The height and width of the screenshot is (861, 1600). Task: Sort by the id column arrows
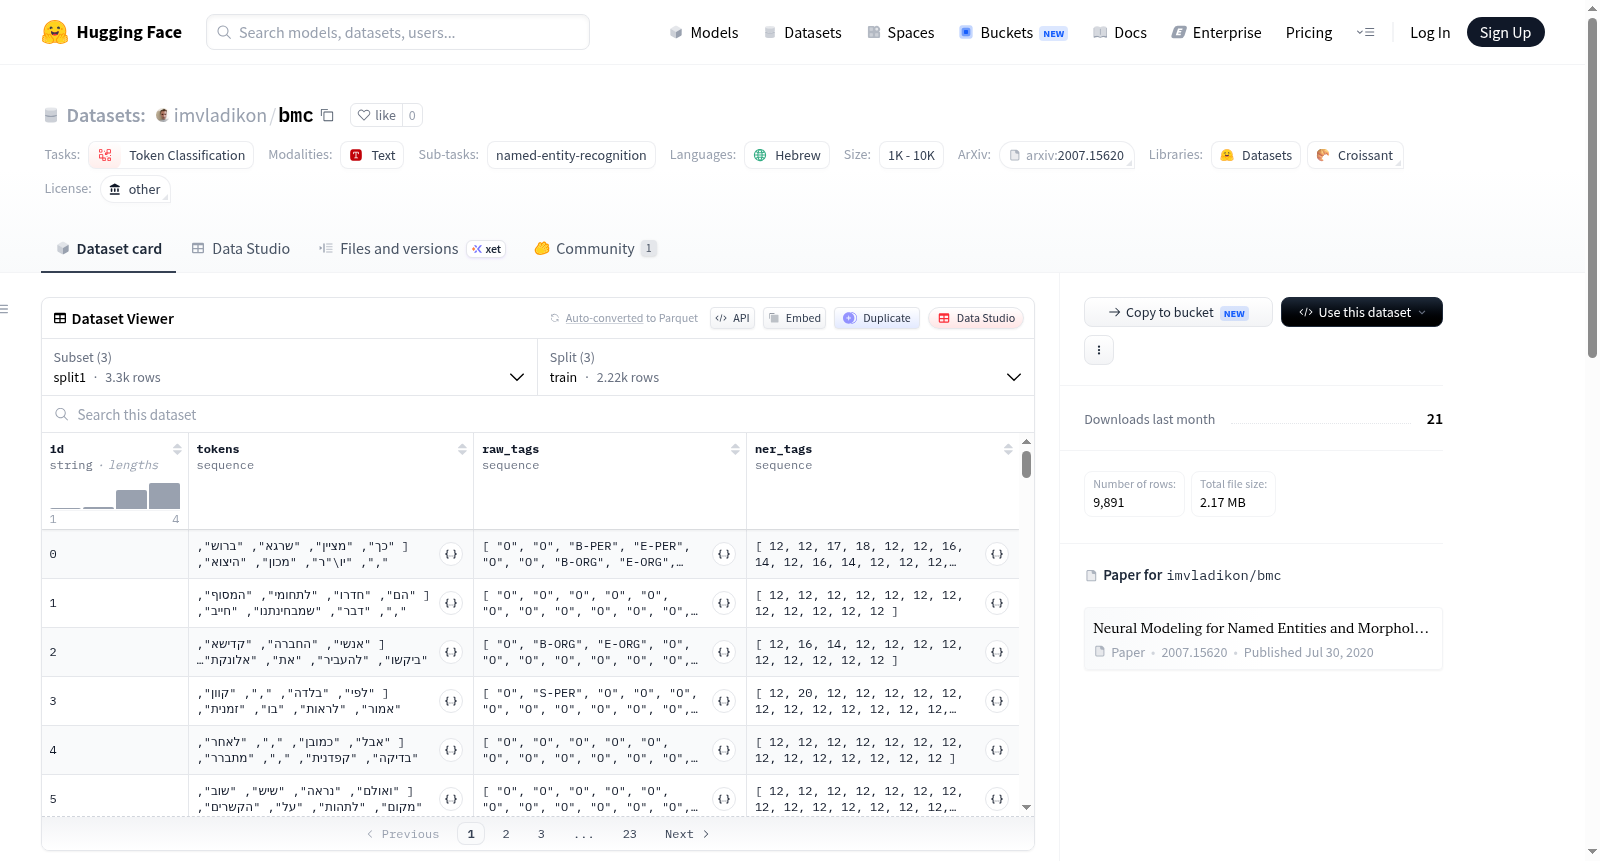177,449
